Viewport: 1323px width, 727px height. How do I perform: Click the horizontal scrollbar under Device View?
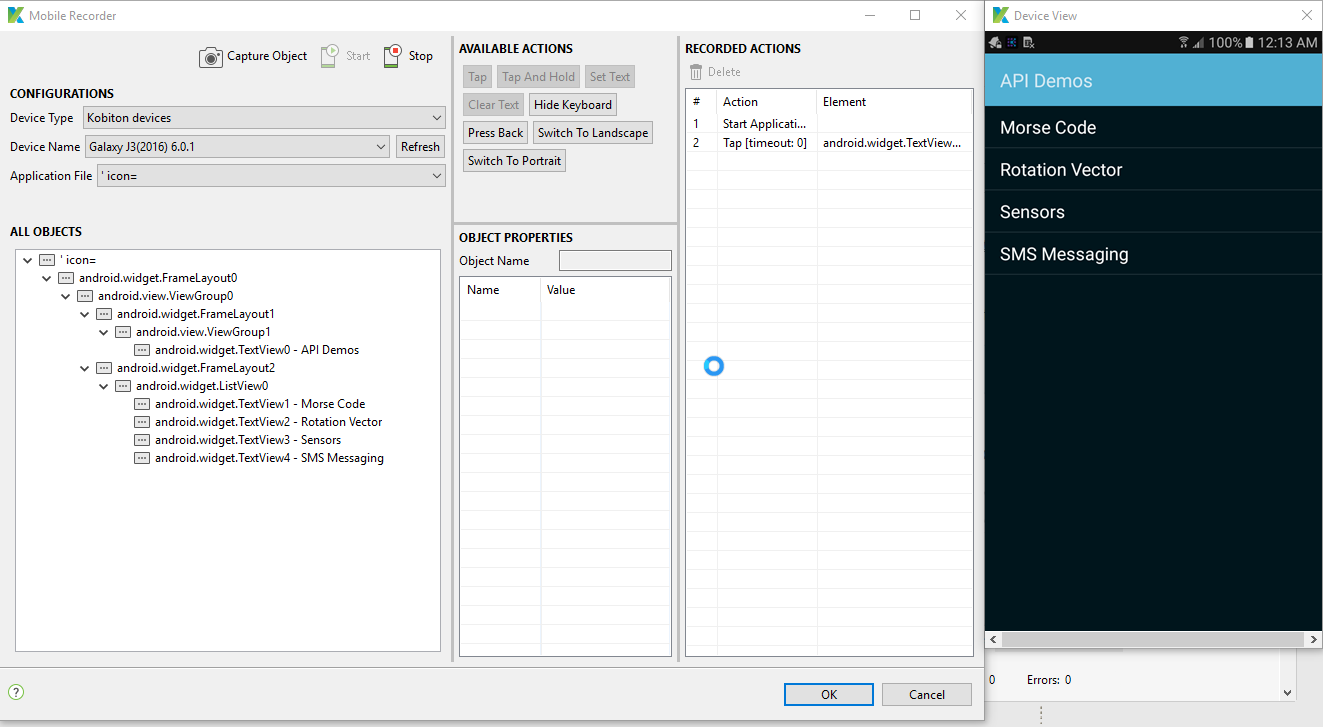(1152, 639)
